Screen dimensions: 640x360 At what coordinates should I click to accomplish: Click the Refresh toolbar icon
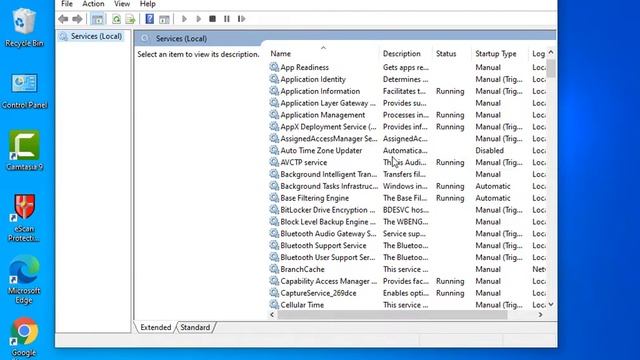116,19
